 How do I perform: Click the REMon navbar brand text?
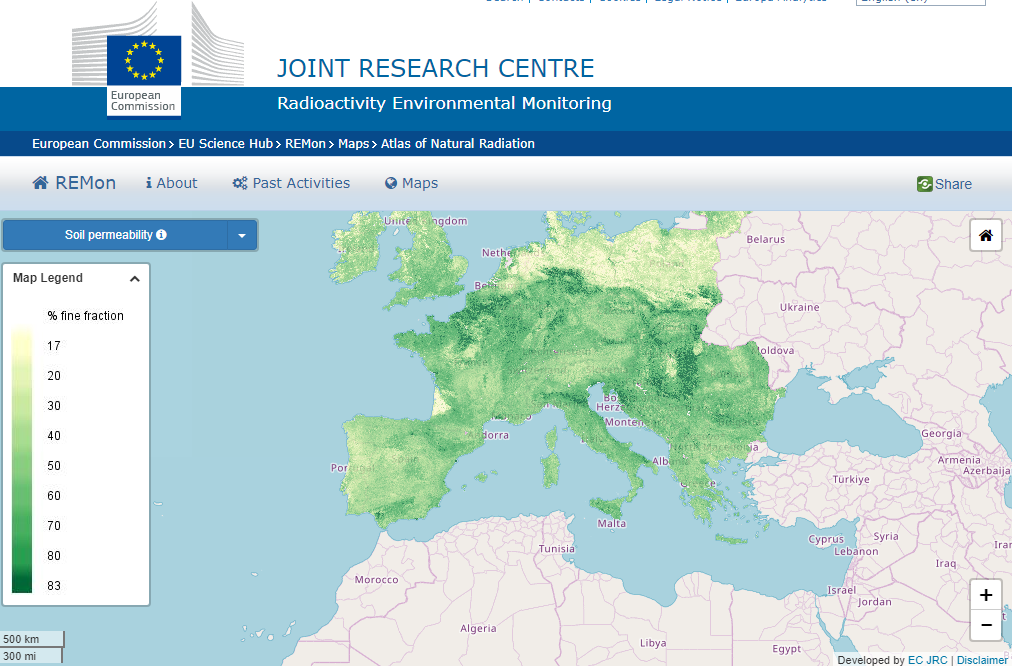[x=85, y=183]
